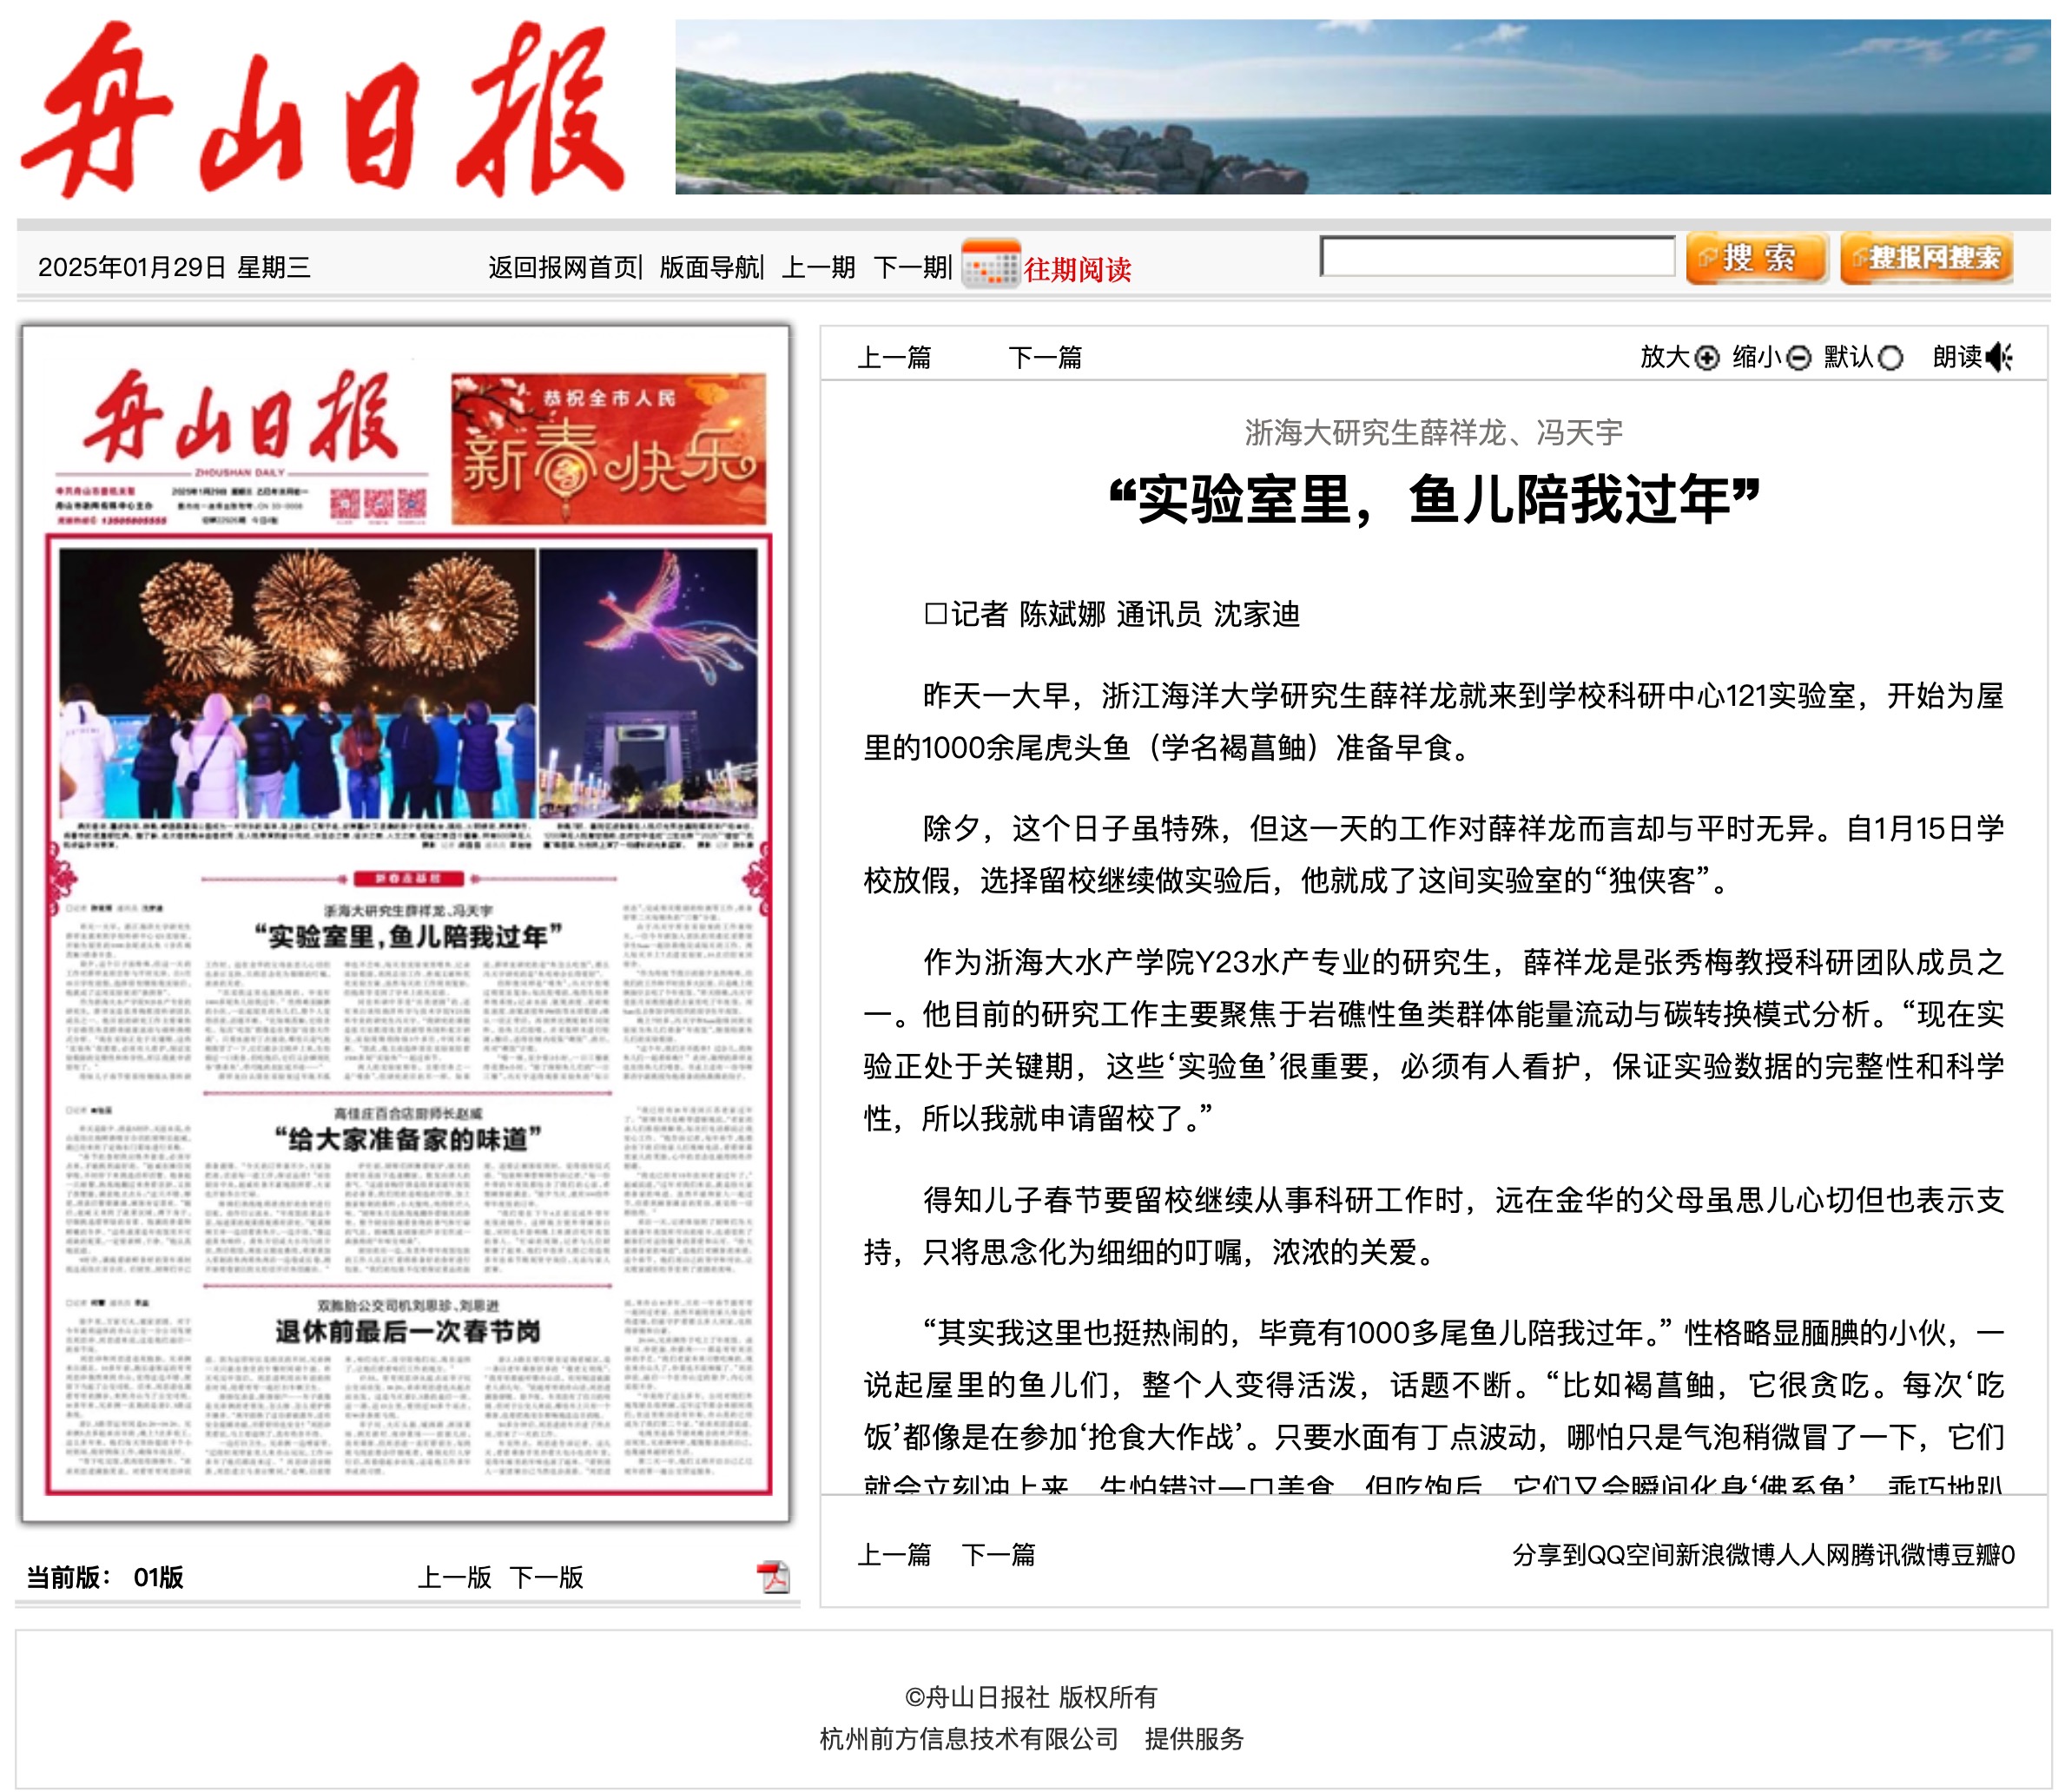Image resolution: width=2065 pixels, height=1792 pixels.
Task: Download the page PDF icon
Action: [773, 1577]
